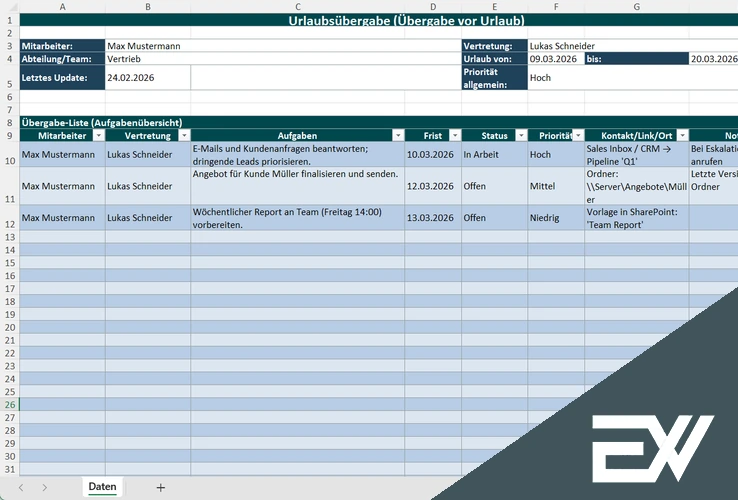This screenshot has height=500, width=738.
Task: Open the Priorität column filter dropdown
Action: point(578,136)
